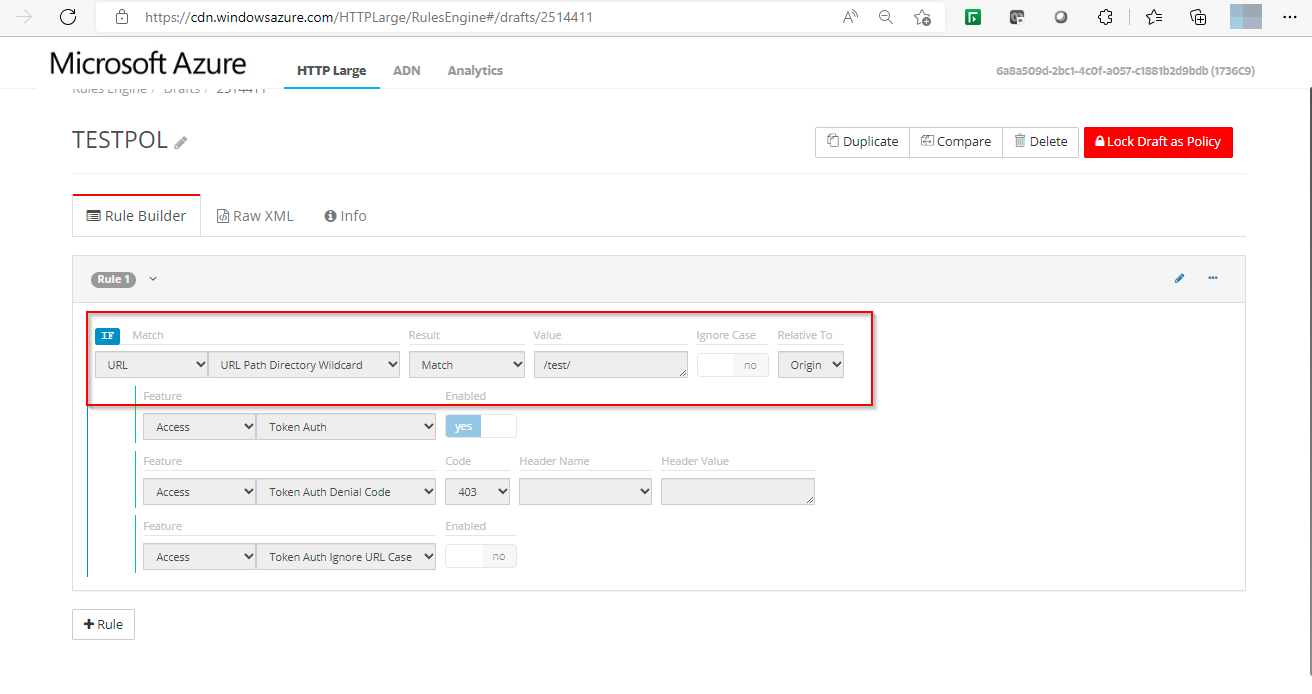Switch to the ADN tab
The width and height of the screenshot is (1312, 694).
point(407,71)
